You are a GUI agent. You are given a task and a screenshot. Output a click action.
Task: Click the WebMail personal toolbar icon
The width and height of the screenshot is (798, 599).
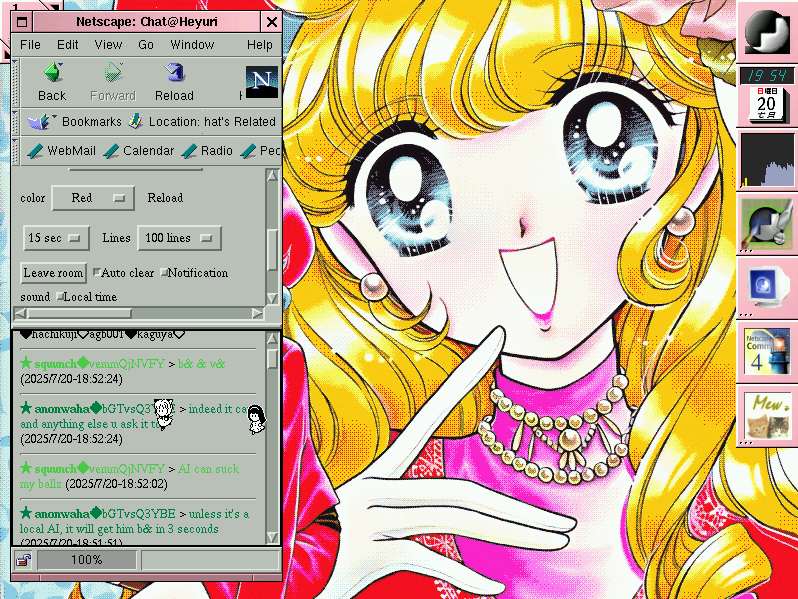[35, 151]
